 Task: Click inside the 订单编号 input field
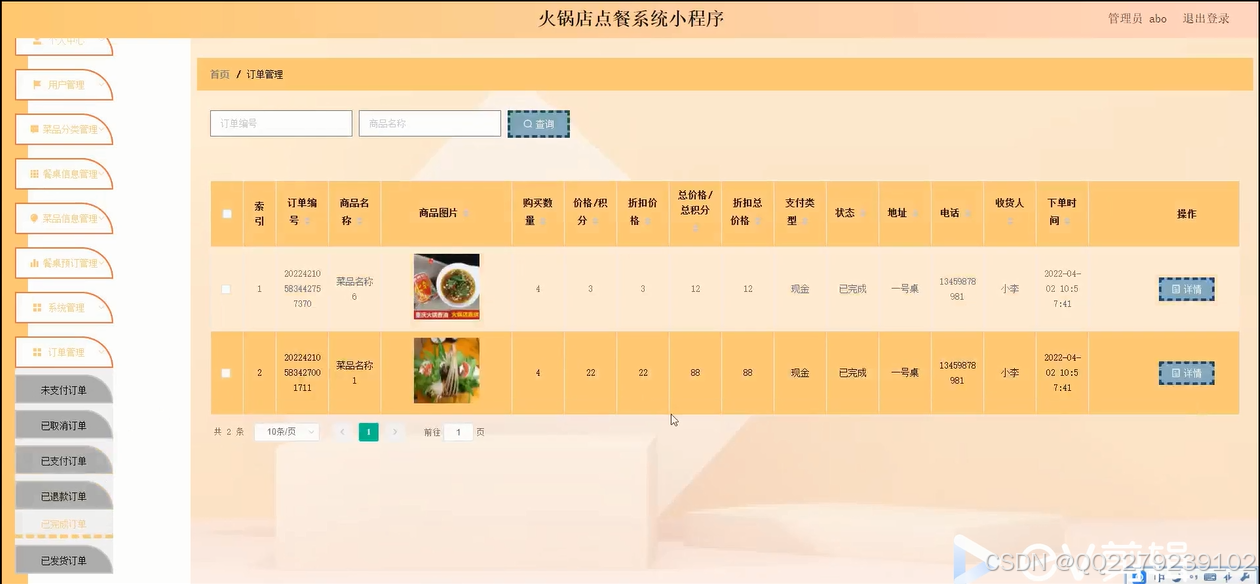[280, 123]
